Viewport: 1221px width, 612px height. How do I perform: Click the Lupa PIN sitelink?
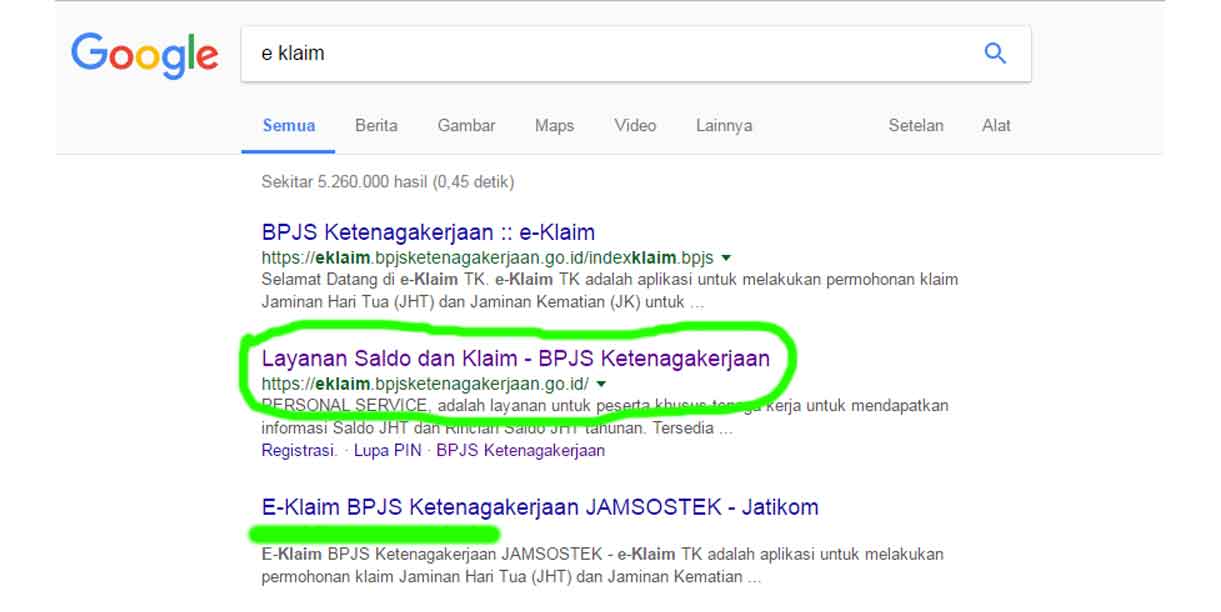point(388,451)
